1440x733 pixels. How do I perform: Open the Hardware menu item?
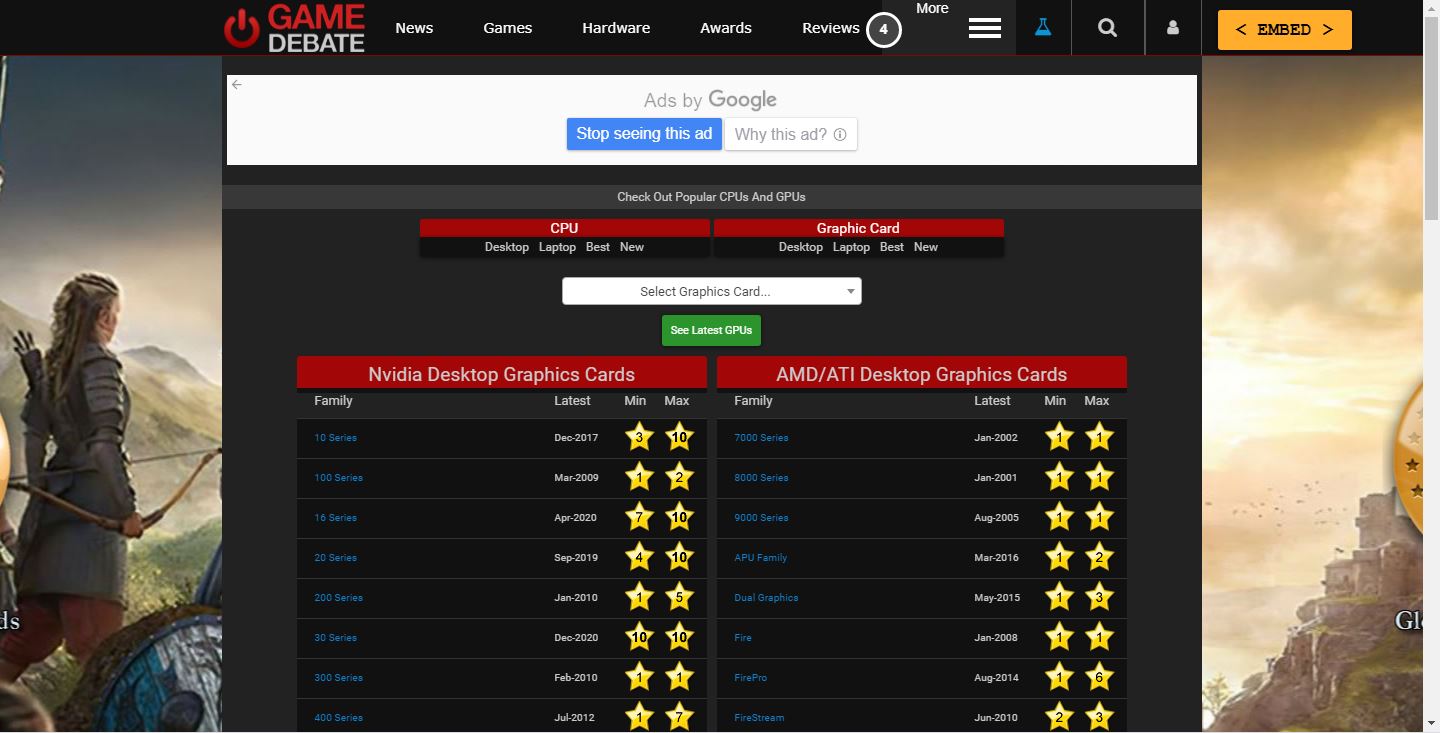[x=616, y=28]
